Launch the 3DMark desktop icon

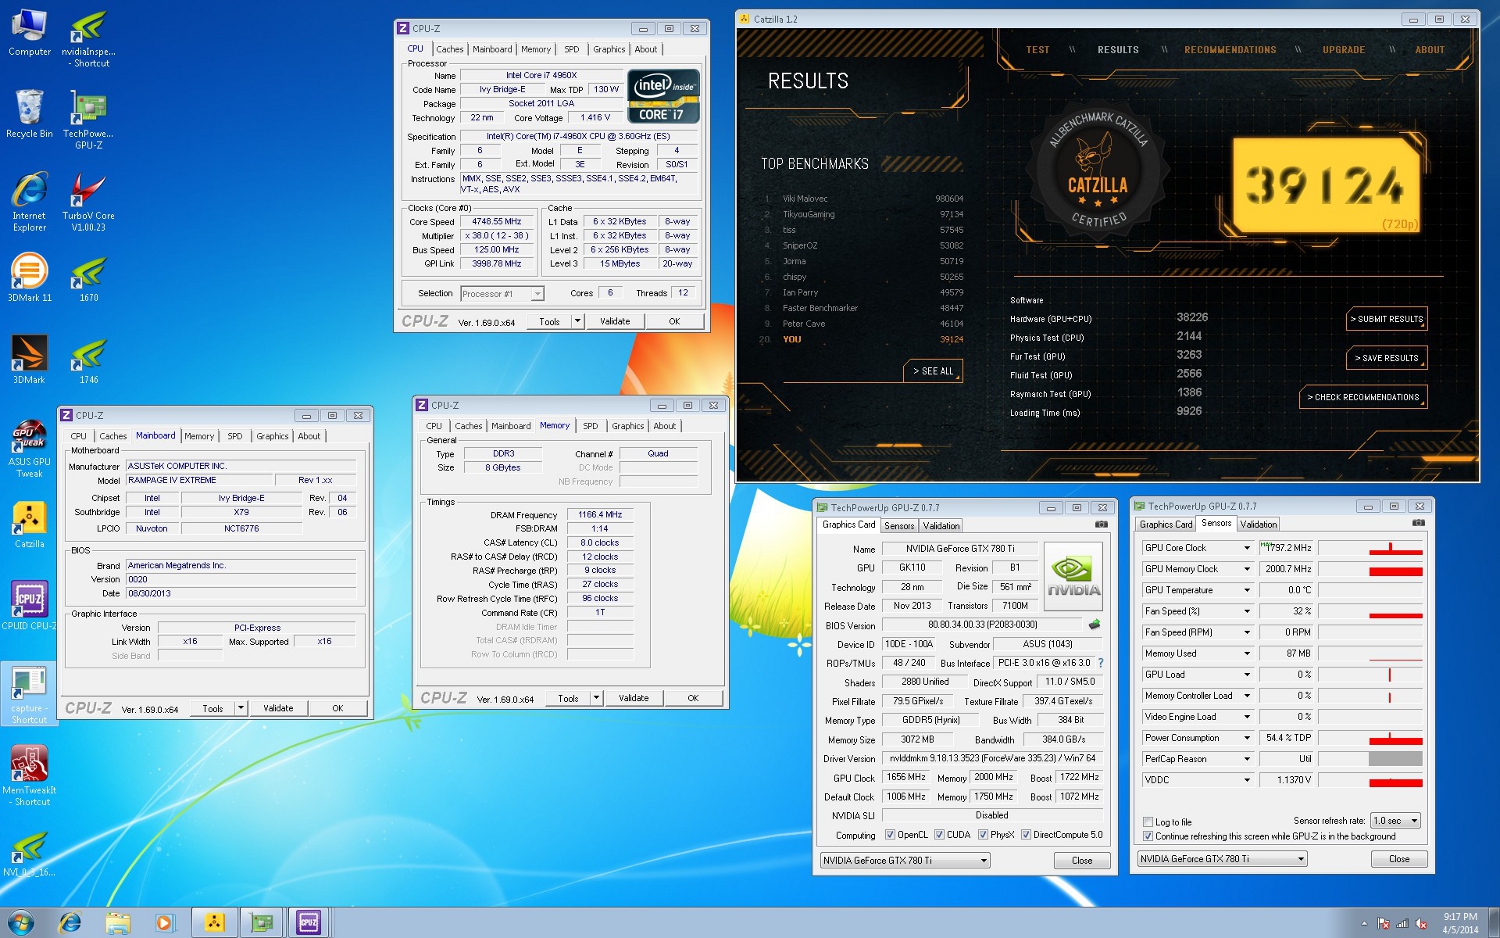click(x=29, y=360)
